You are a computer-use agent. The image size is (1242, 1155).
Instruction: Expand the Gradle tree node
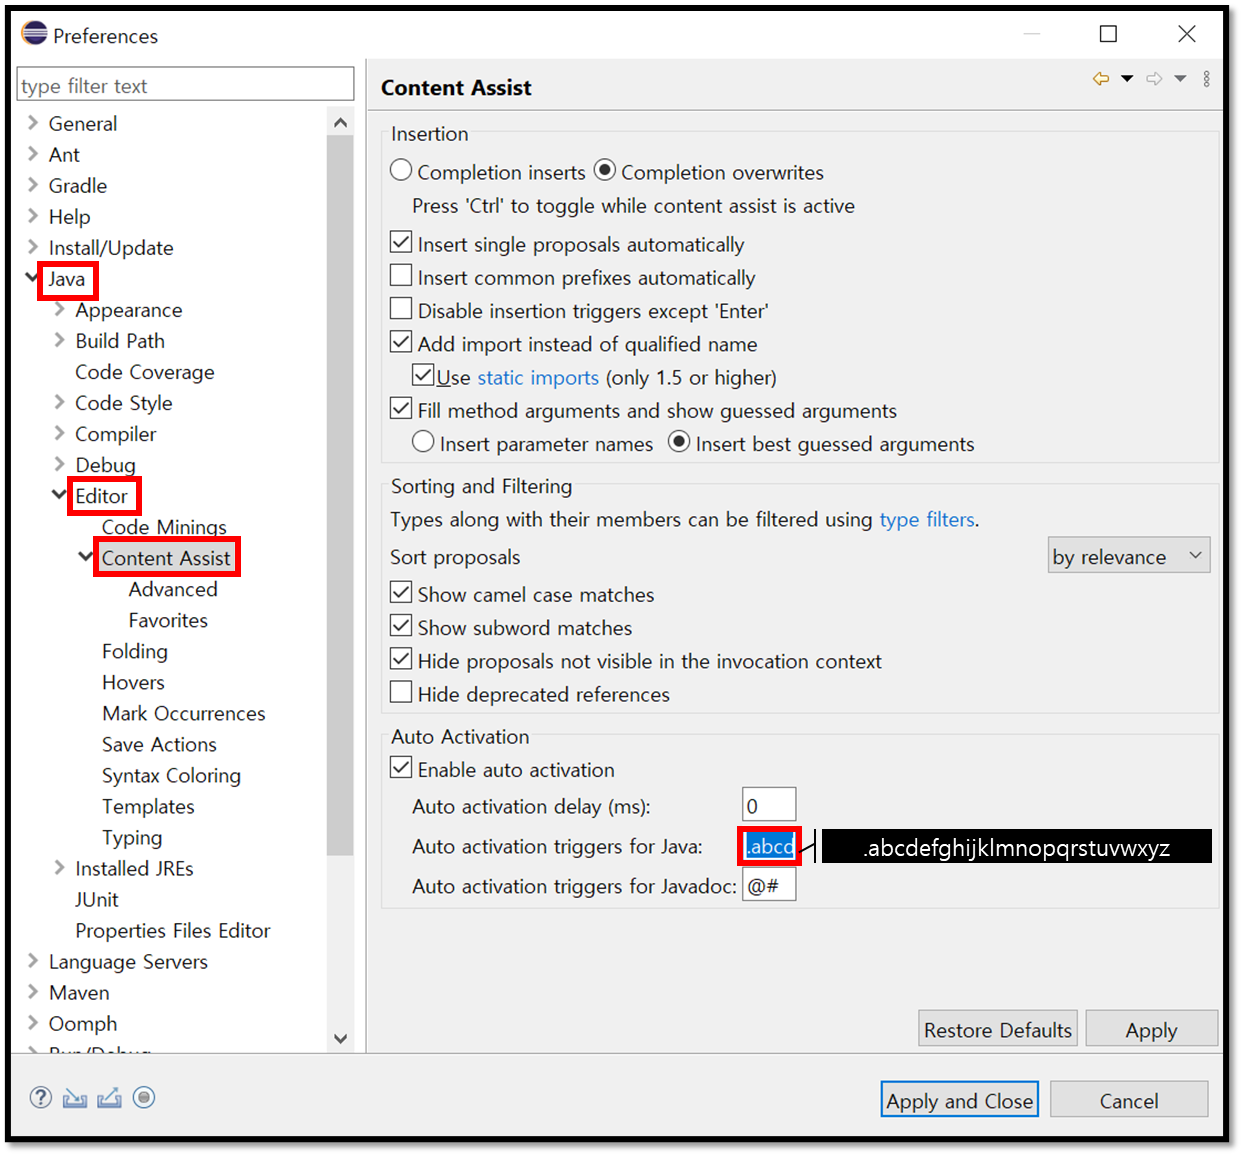33,185
